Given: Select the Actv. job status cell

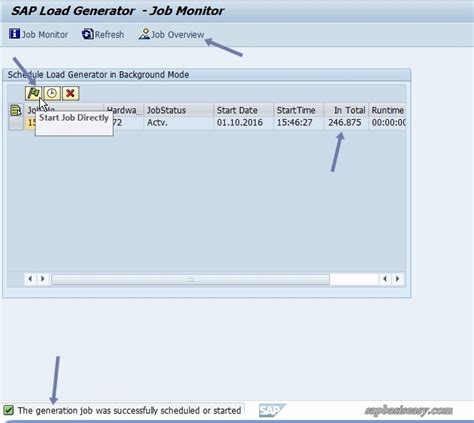Looking at the screenshot, I should click(x=178, y=123).
